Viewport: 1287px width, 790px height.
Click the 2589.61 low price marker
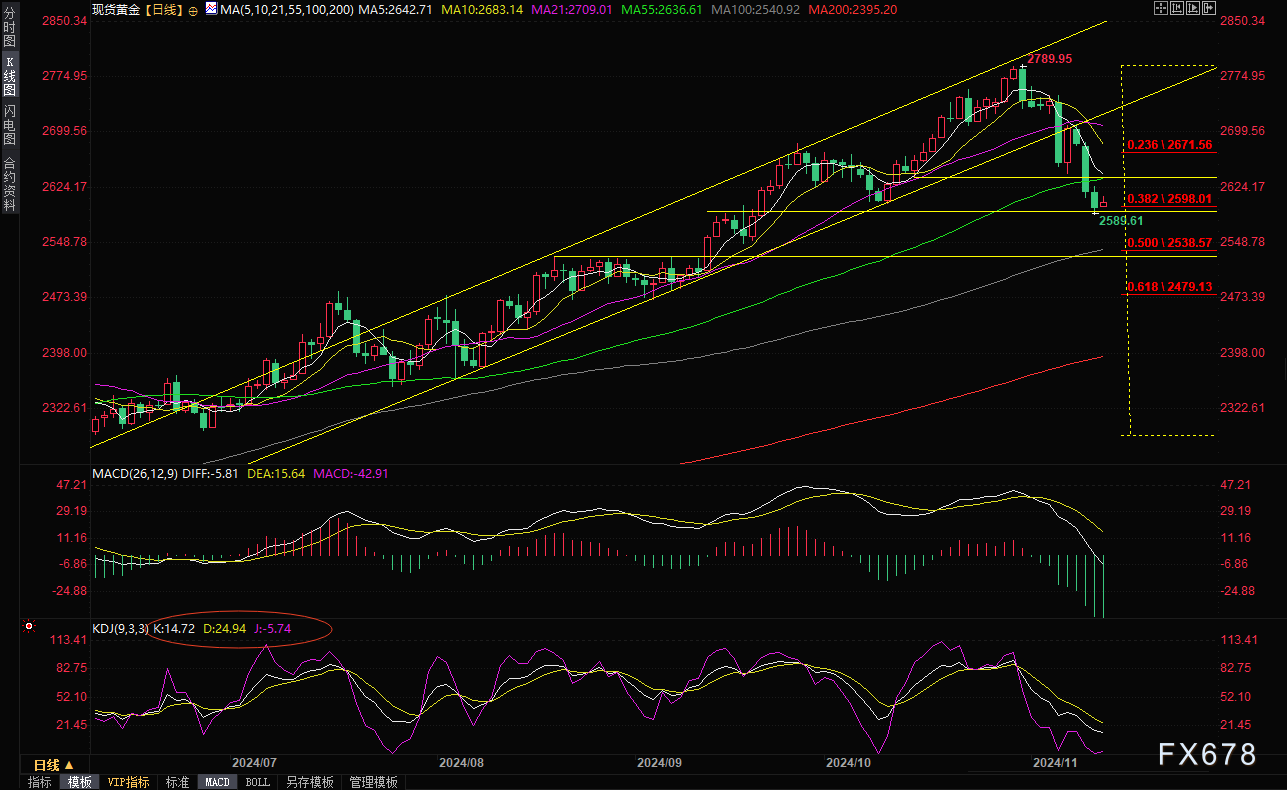(x=1120, y=220)
